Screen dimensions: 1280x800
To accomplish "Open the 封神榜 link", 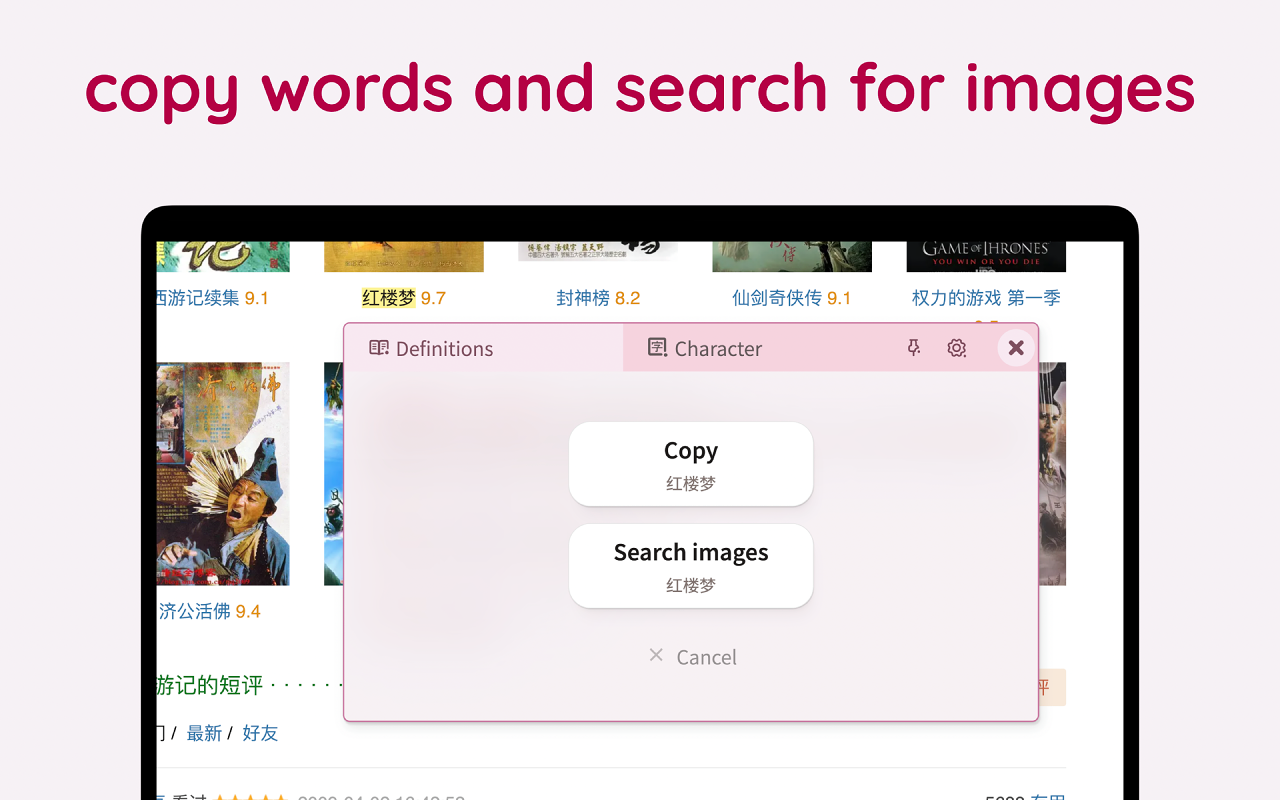I will [x=583, y=298].
